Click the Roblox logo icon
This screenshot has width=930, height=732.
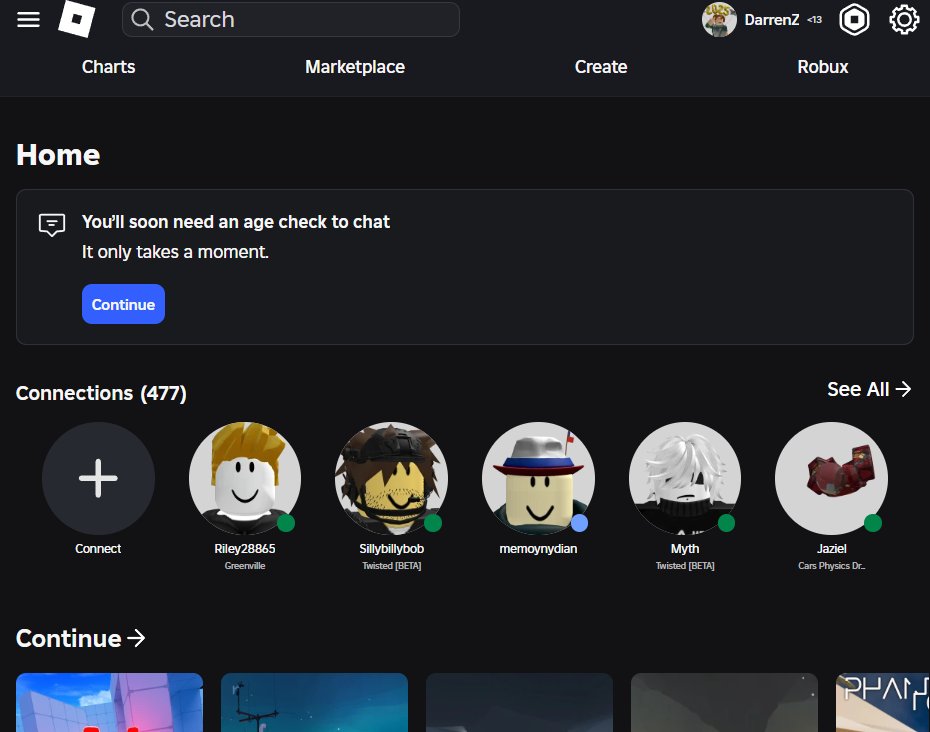click(x=77, y=19)
